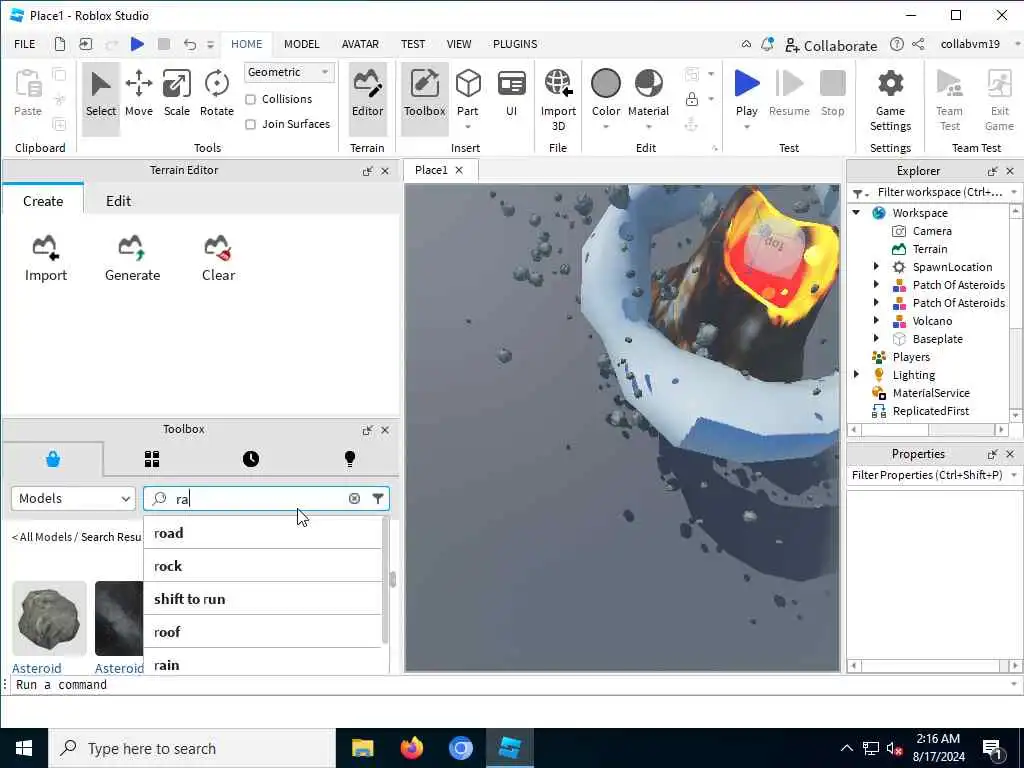This screenshot has height=768, width=1024.
Task: Open Toolbox search filter options
Action: [x=378, y=498]
